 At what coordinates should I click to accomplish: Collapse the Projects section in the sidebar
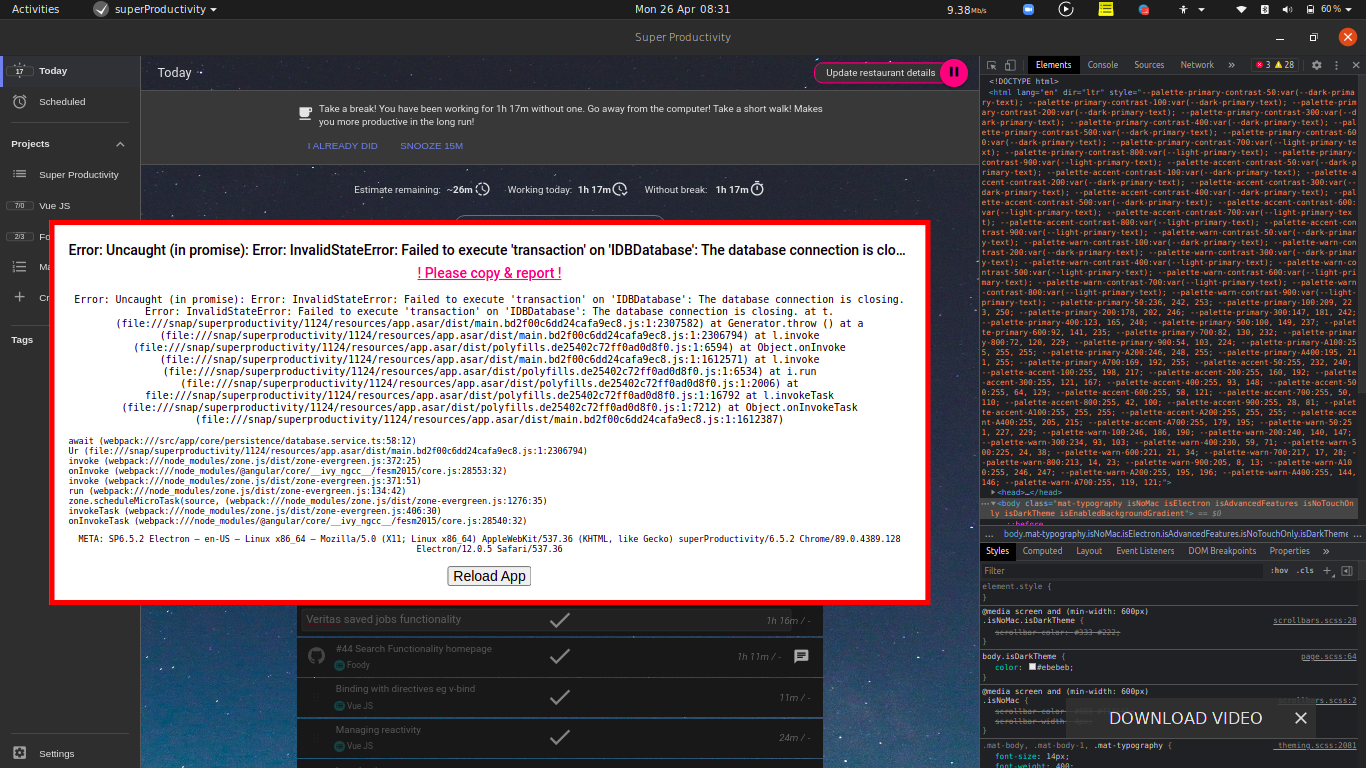click(120, 144)
